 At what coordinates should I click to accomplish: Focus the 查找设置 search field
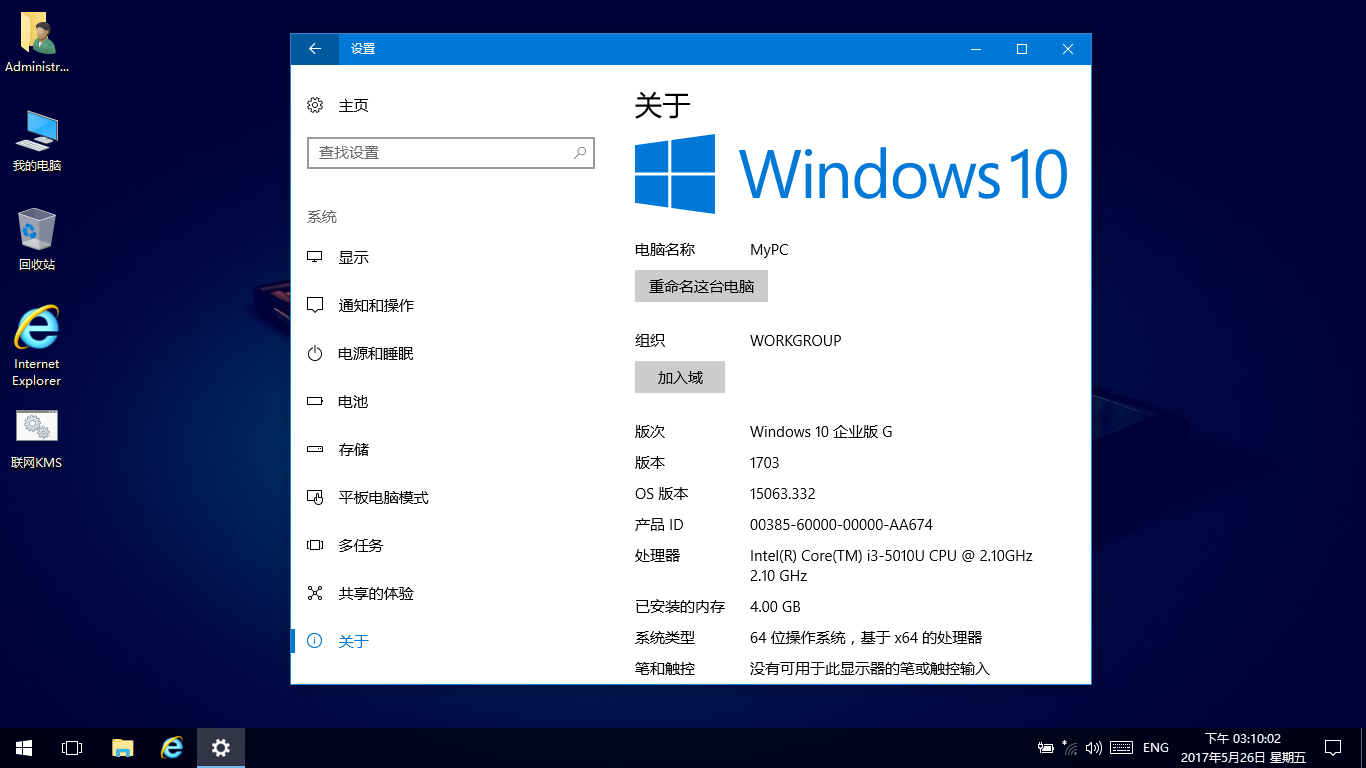tap(451, 153)
